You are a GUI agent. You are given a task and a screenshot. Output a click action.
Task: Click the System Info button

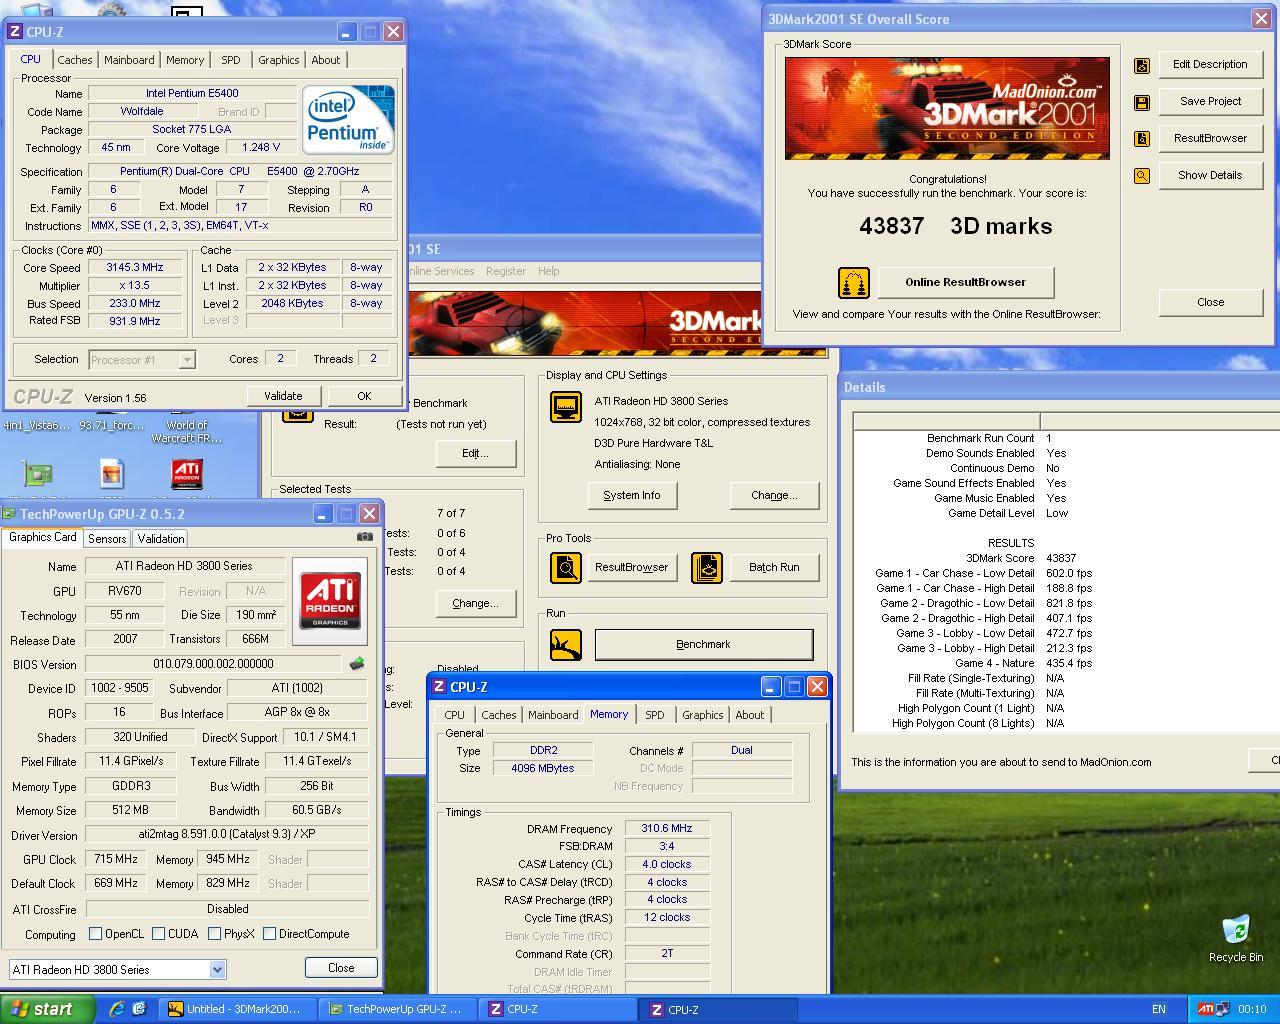(x=632, y=495)
